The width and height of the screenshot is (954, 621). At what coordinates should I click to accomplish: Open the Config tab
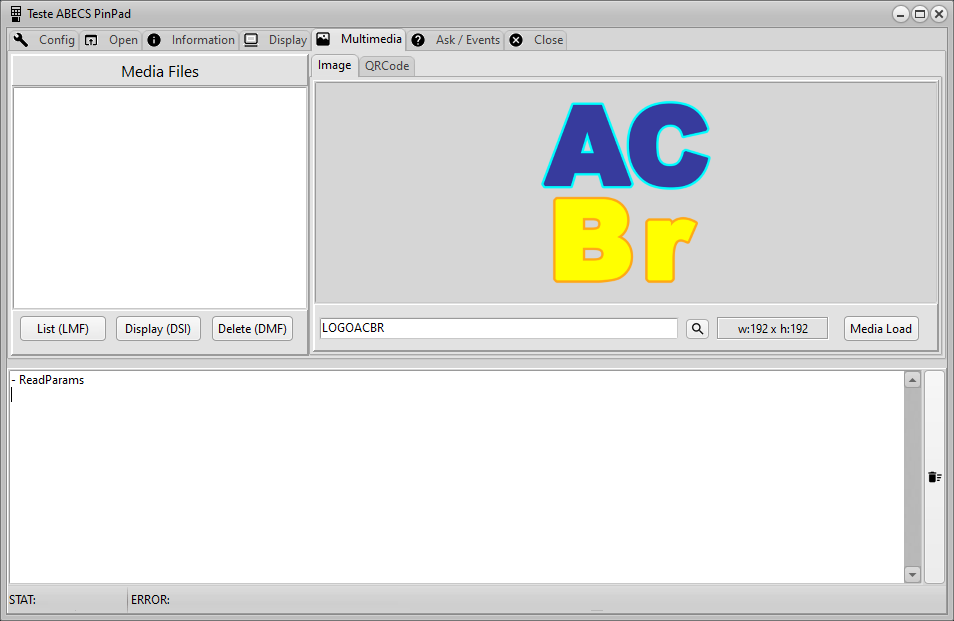point(44,40)
